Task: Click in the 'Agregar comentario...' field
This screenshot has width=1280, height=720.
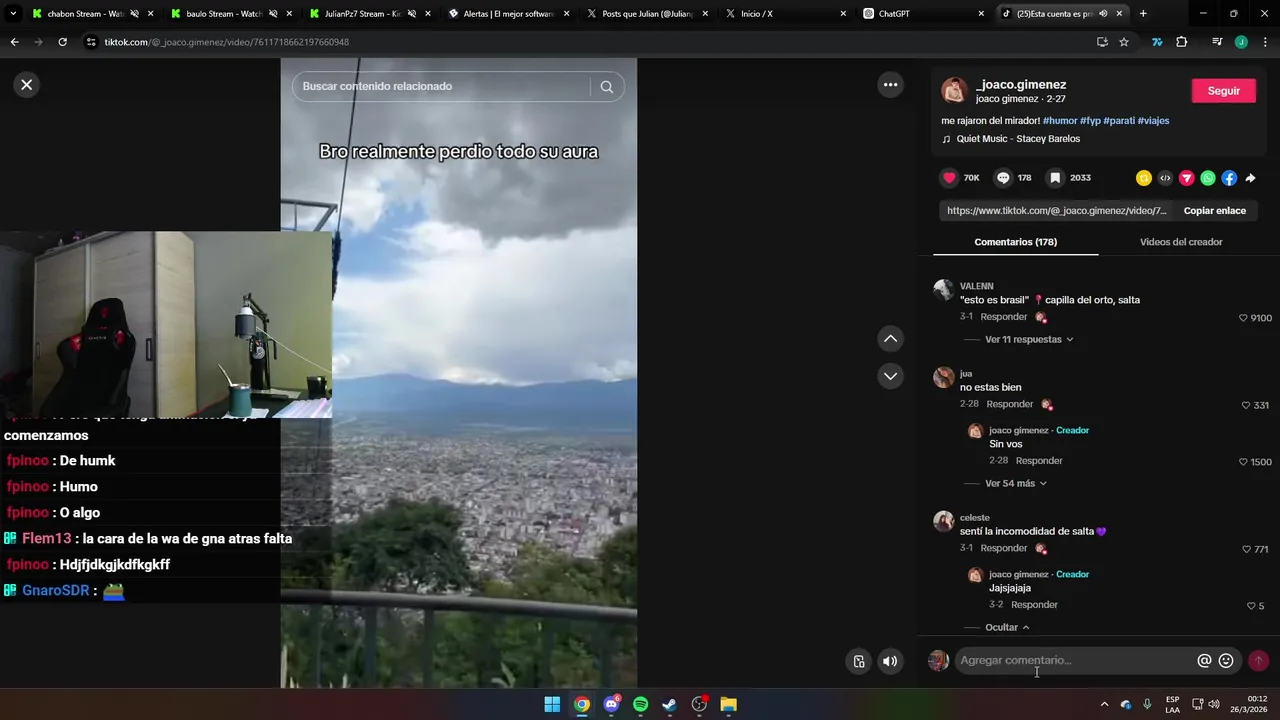Action: click(x=1075, y=661)
